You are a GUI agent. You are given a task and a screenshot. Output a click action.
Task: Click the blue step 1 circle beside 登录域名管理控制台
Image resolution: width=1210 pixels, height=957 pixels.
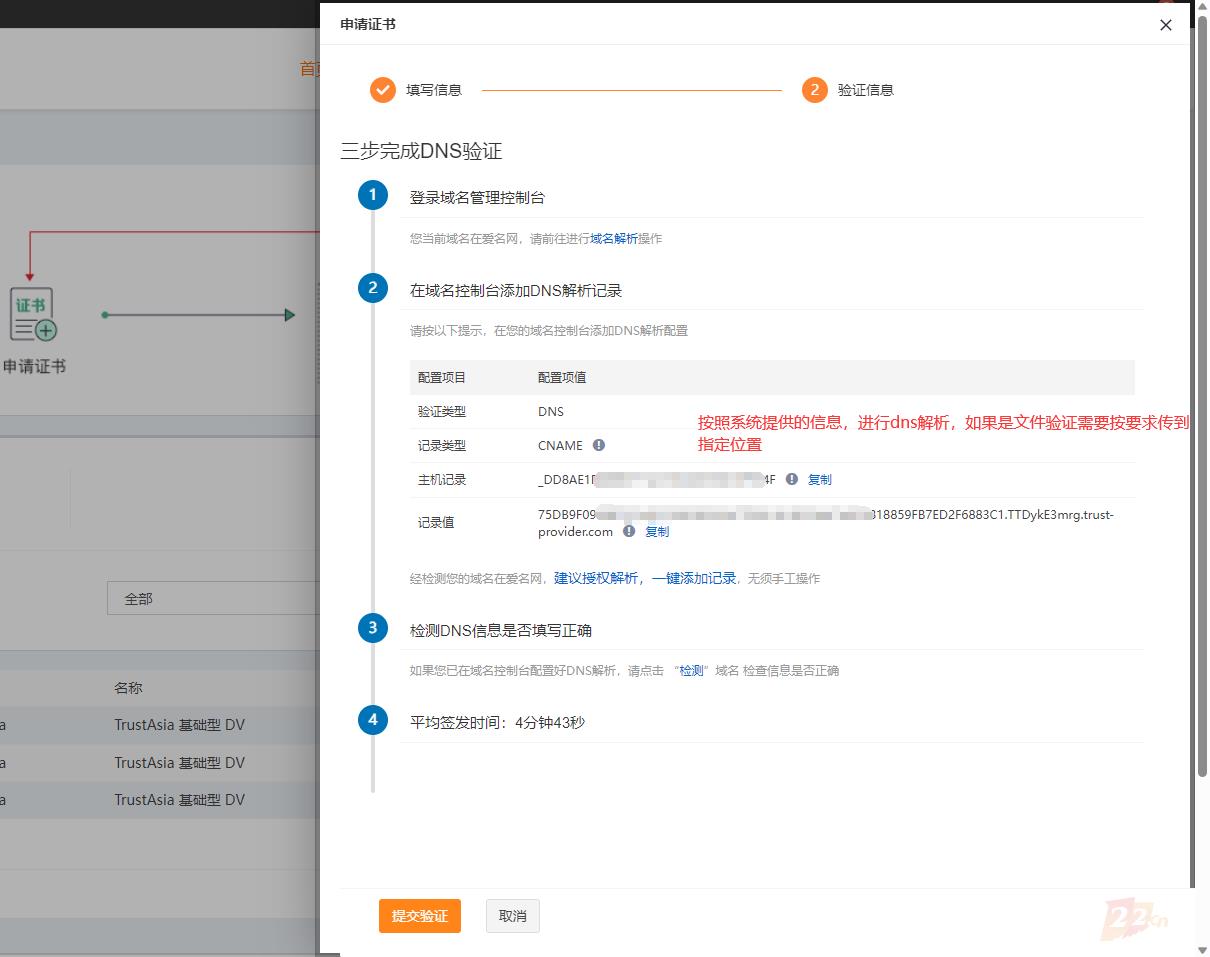coord(372,195)
